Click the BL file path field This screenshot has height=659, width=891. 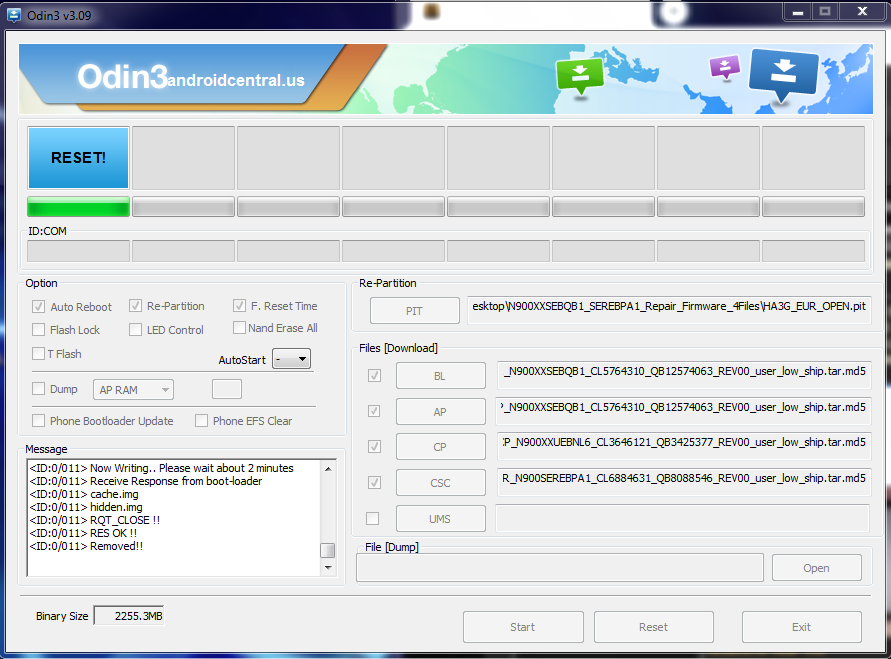point(683,375)
